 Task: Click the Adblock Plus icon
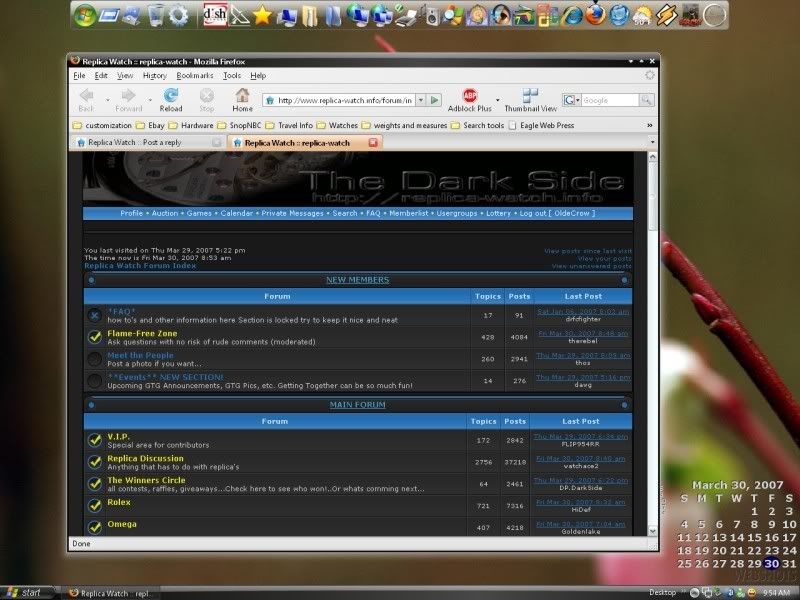[469, 97]
